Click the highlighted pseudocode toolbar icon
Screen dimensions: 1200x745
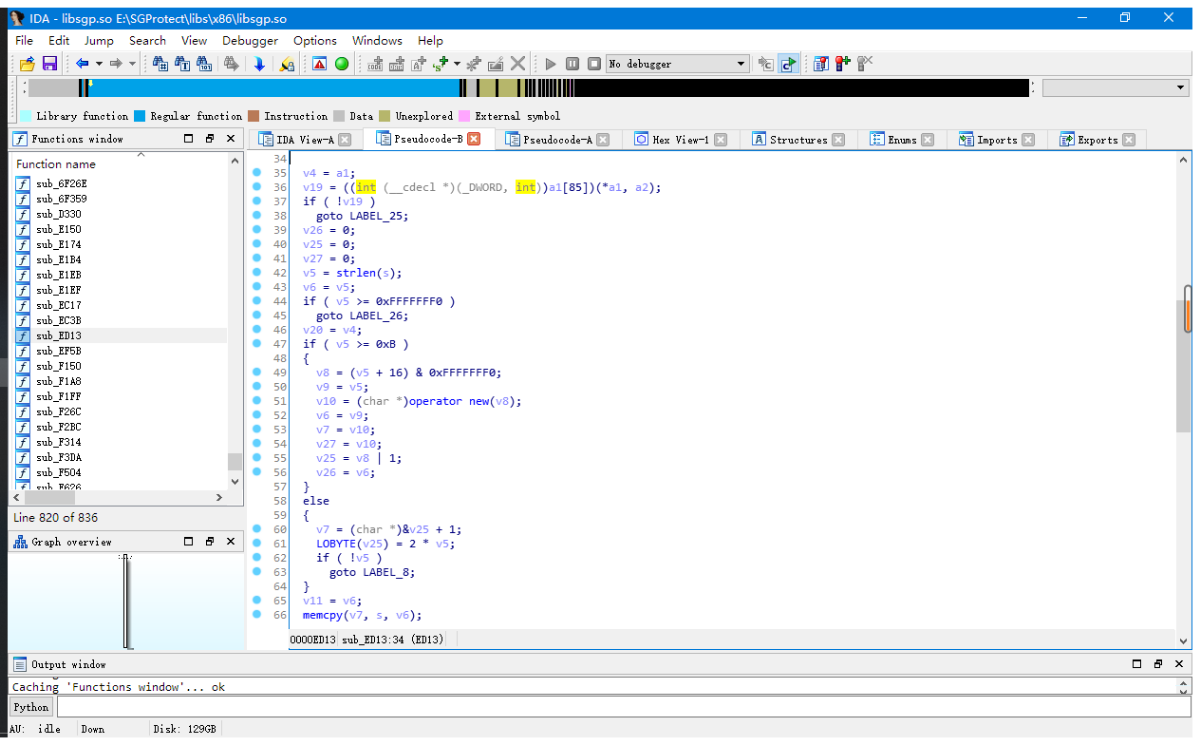788,64
